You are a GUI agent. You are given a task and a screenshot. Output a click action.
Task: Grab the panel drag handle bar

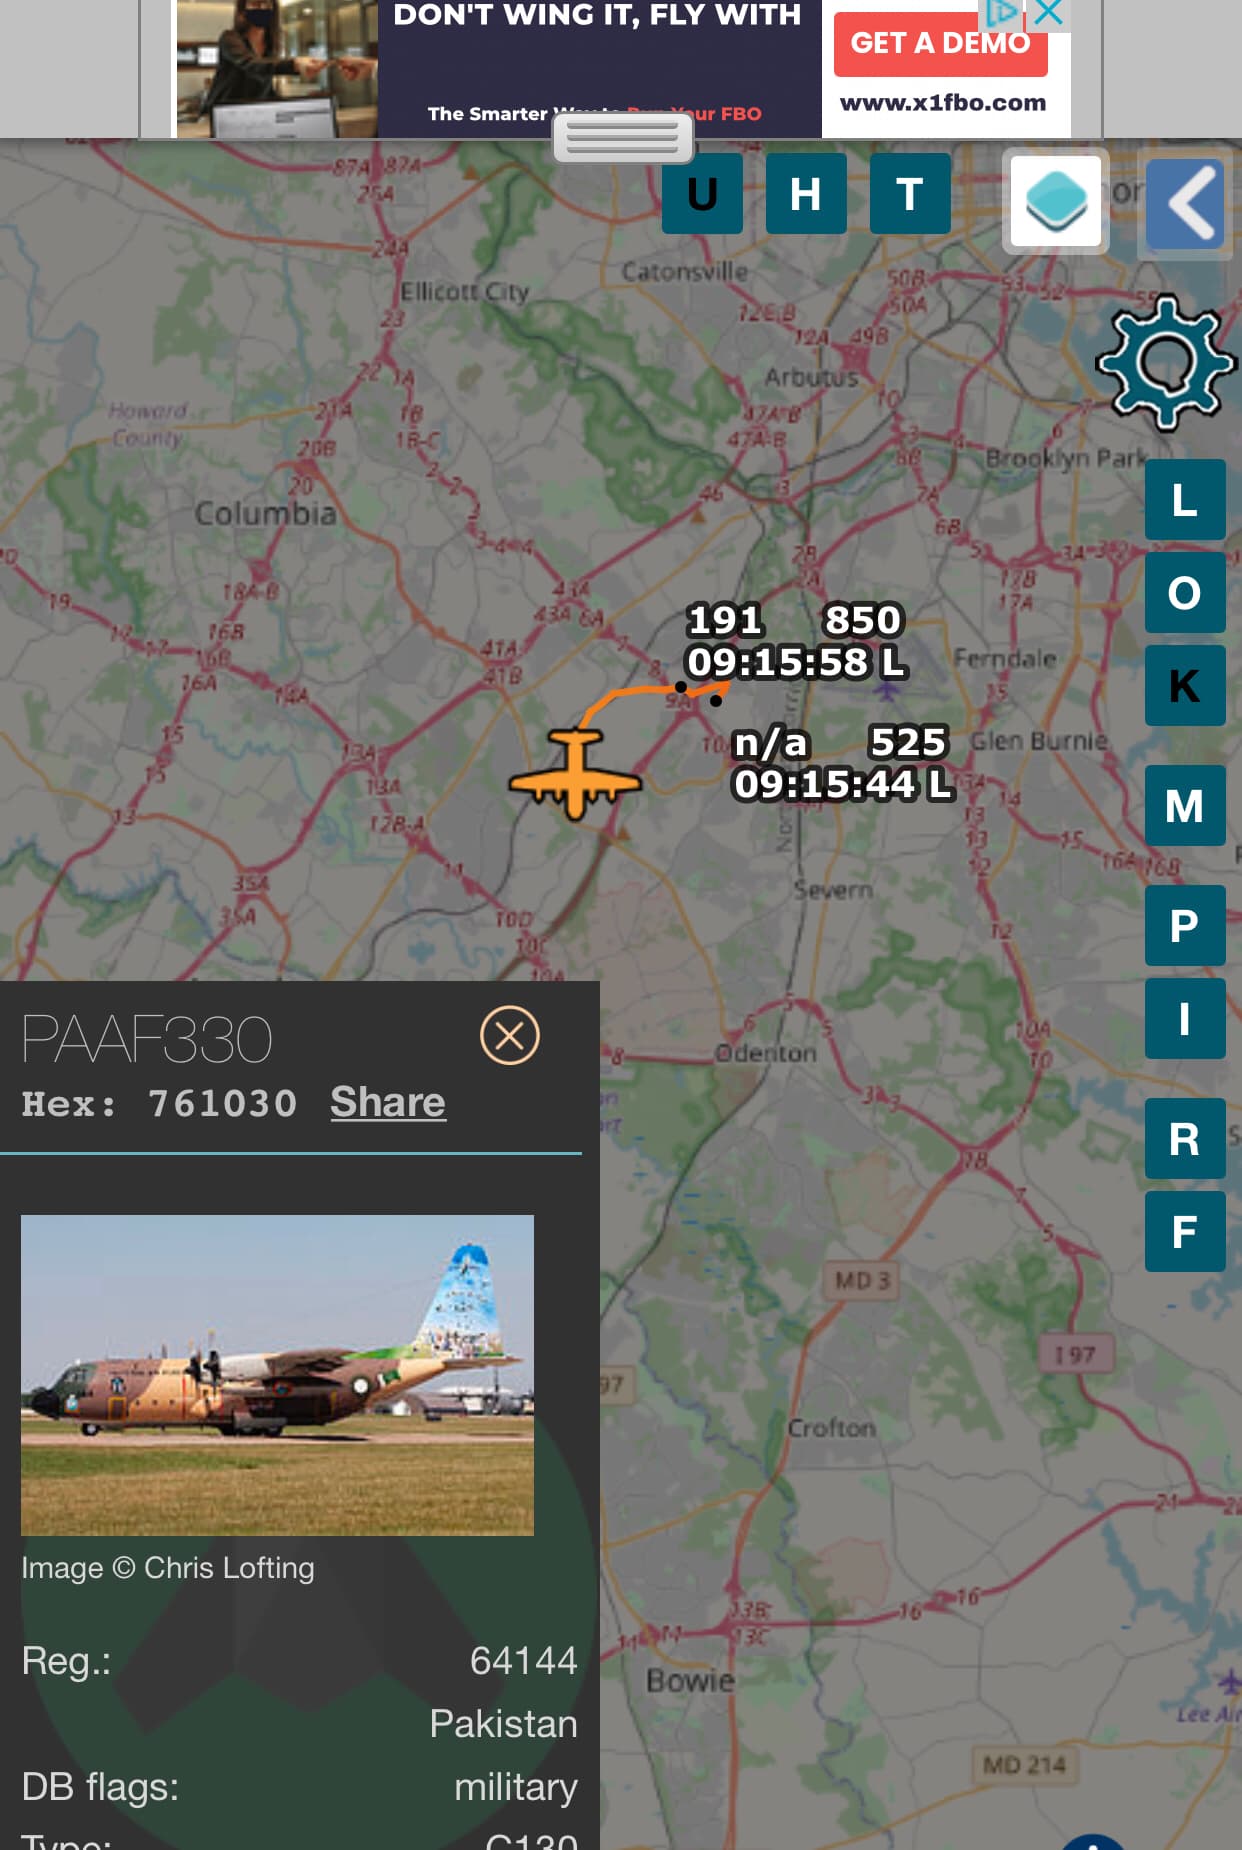[623, 137]
